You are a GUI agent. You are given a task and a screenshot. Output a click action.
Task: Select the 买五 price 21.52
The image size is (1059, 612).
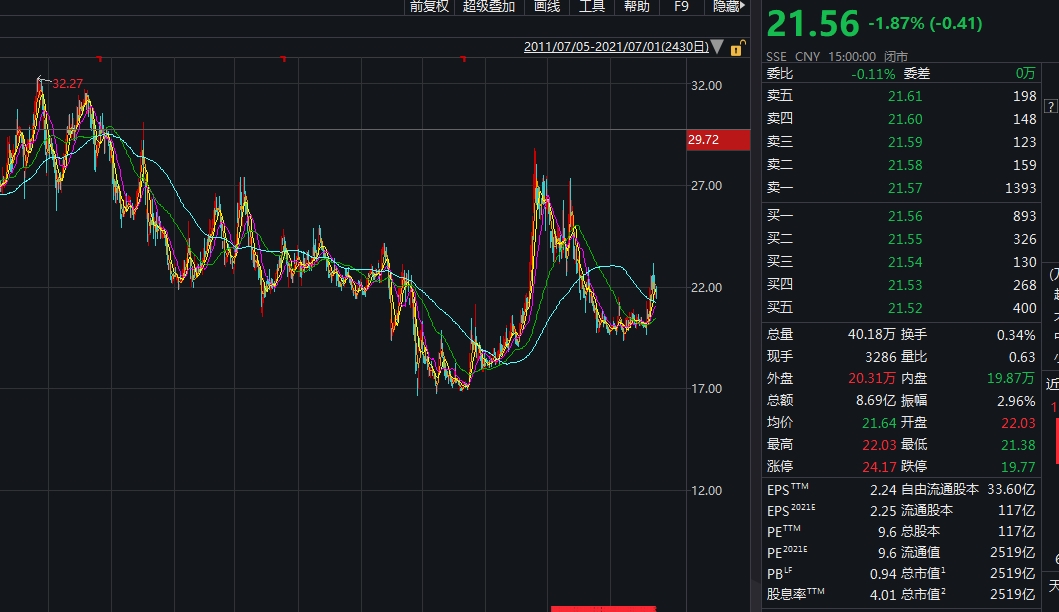tap(905, 308)
